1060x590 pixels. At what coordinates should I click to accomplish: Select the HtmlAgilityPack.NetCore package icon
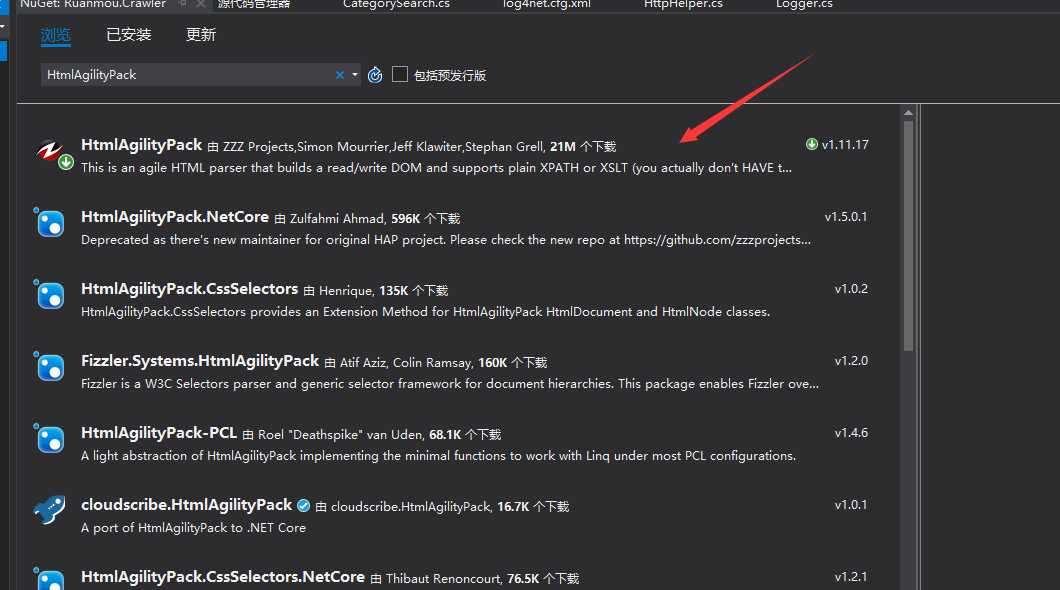(x=49, y=223)
